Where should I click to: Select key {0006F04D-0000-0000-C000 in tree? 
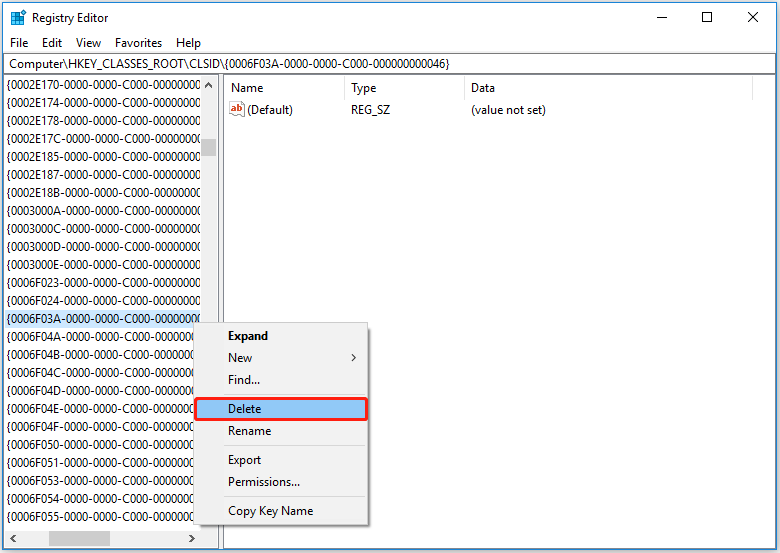(99, 390)
